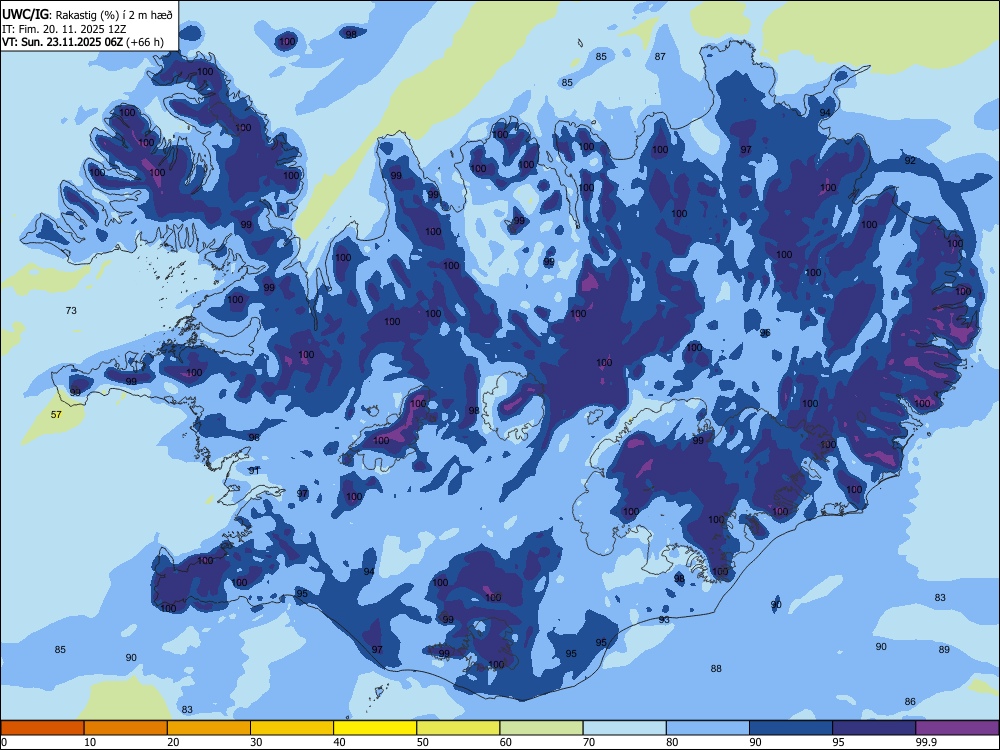The image size is (1000, 750).
Task: Click the '40' legend scale label
Action: coord(340,742)
